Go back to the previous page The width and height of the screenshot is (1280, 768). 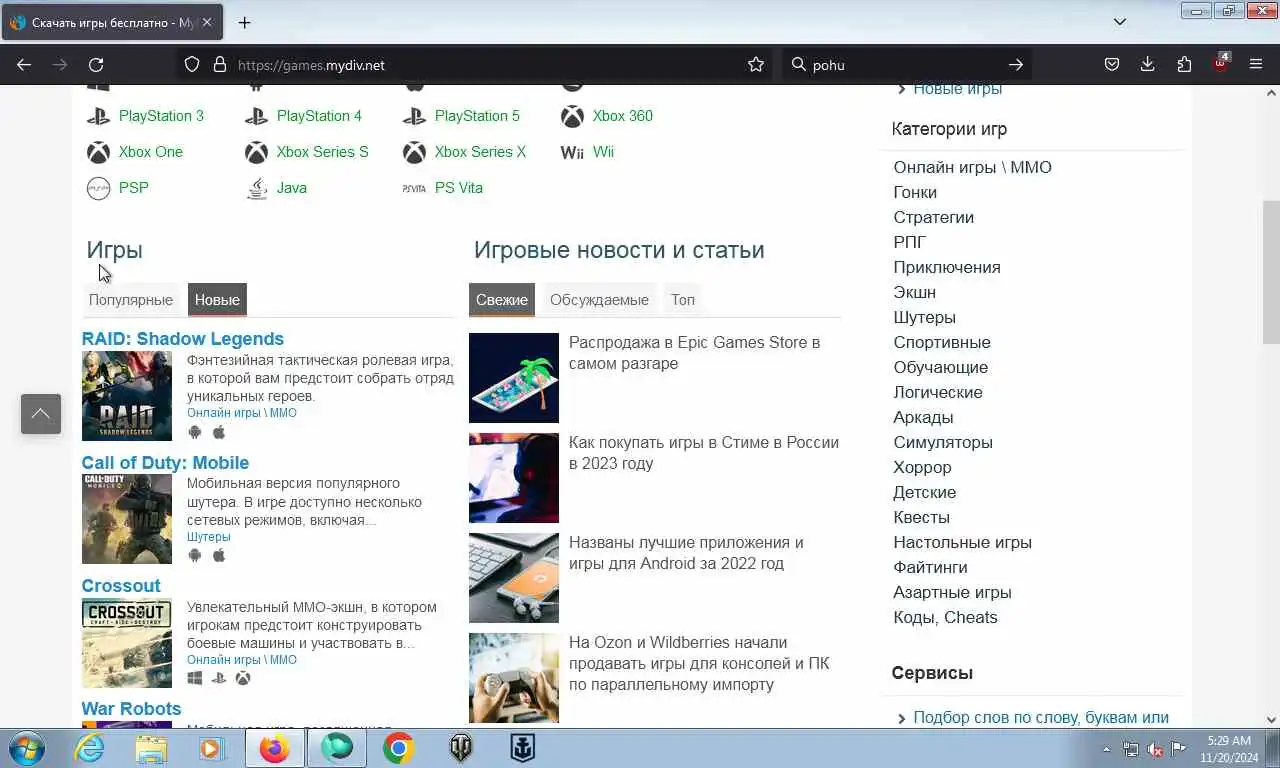click(x=24, y=65)
